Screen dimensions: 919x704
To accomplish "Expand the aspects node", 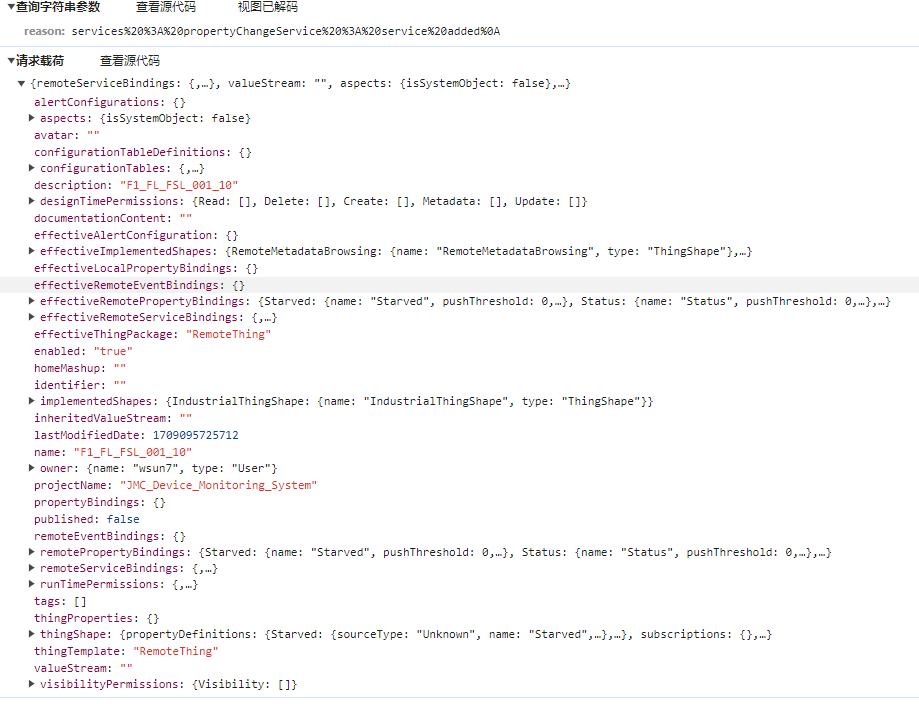I will coord(32,118).
